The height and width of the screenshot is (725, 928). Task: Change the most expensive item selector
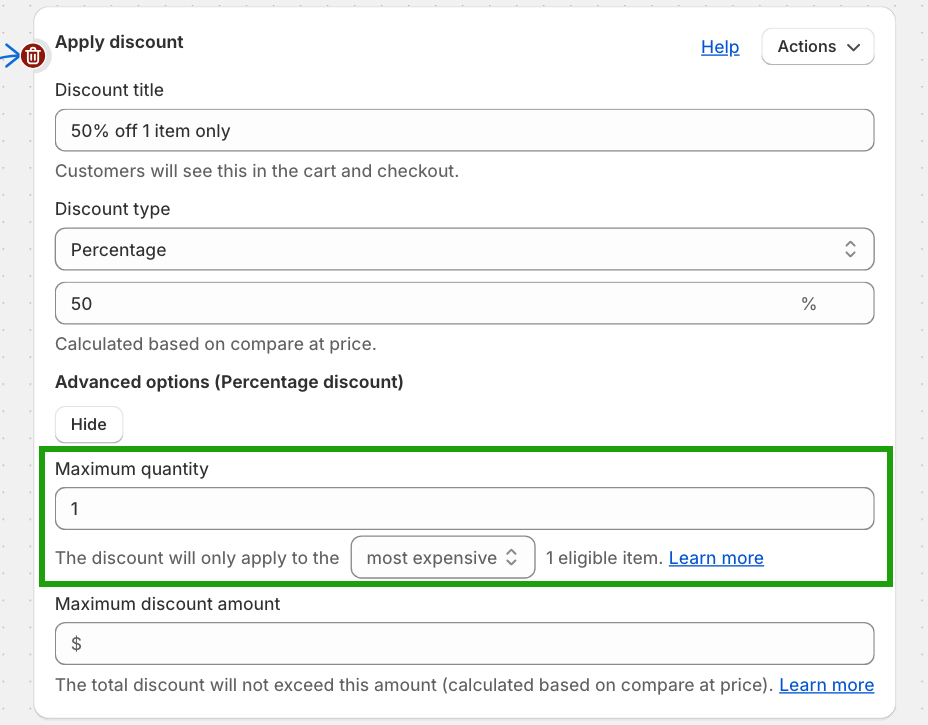click(442, 557)
